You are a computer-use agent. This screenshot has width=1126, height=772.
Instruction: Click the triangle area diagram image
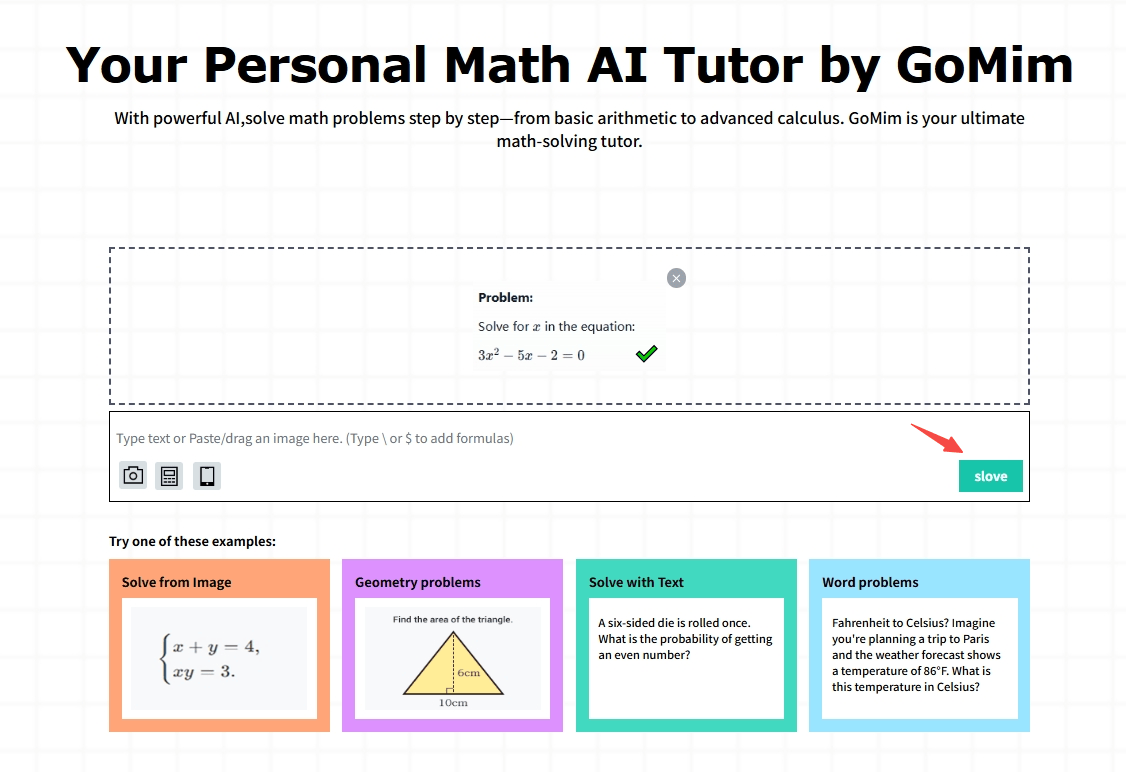(452, 659)
